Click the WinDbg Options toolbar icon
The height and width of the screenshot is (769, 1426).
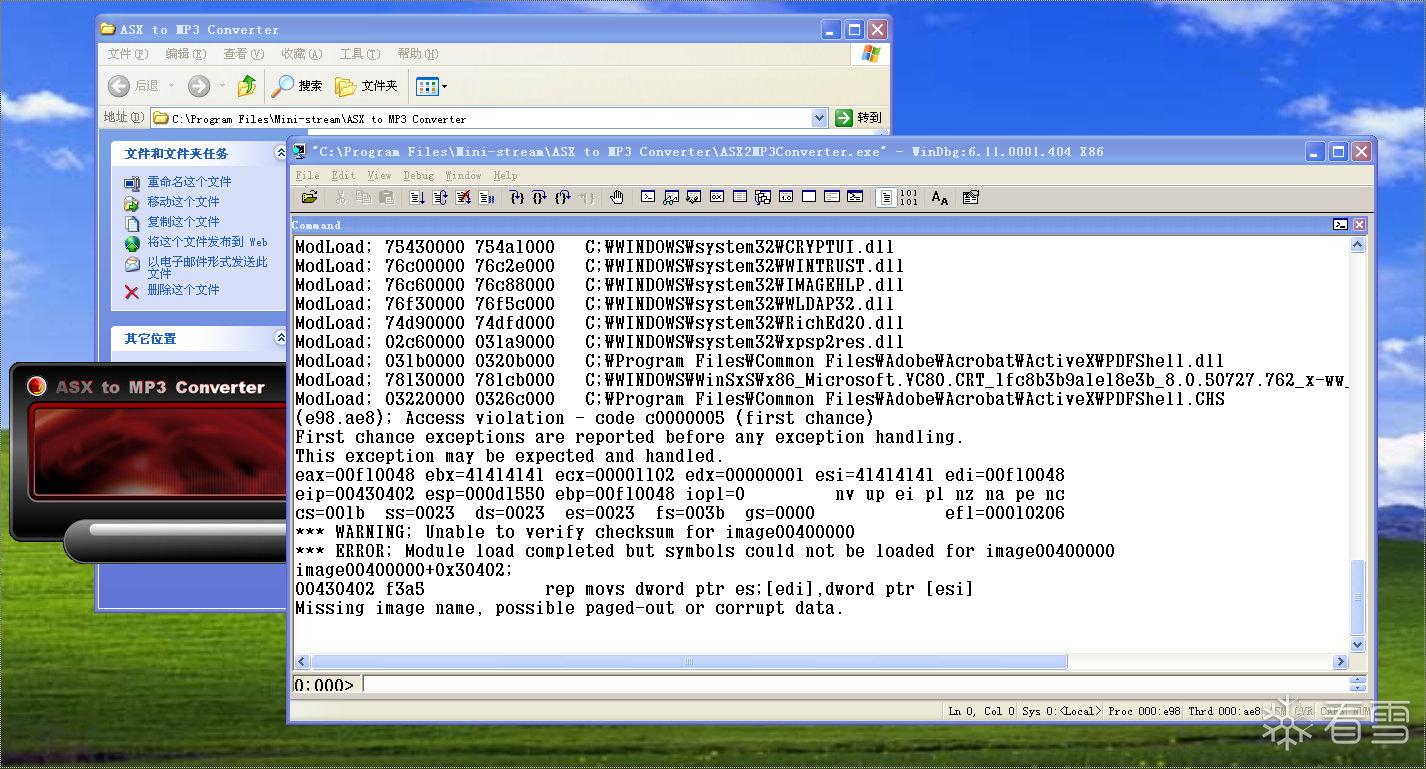(x=970, y=197)
